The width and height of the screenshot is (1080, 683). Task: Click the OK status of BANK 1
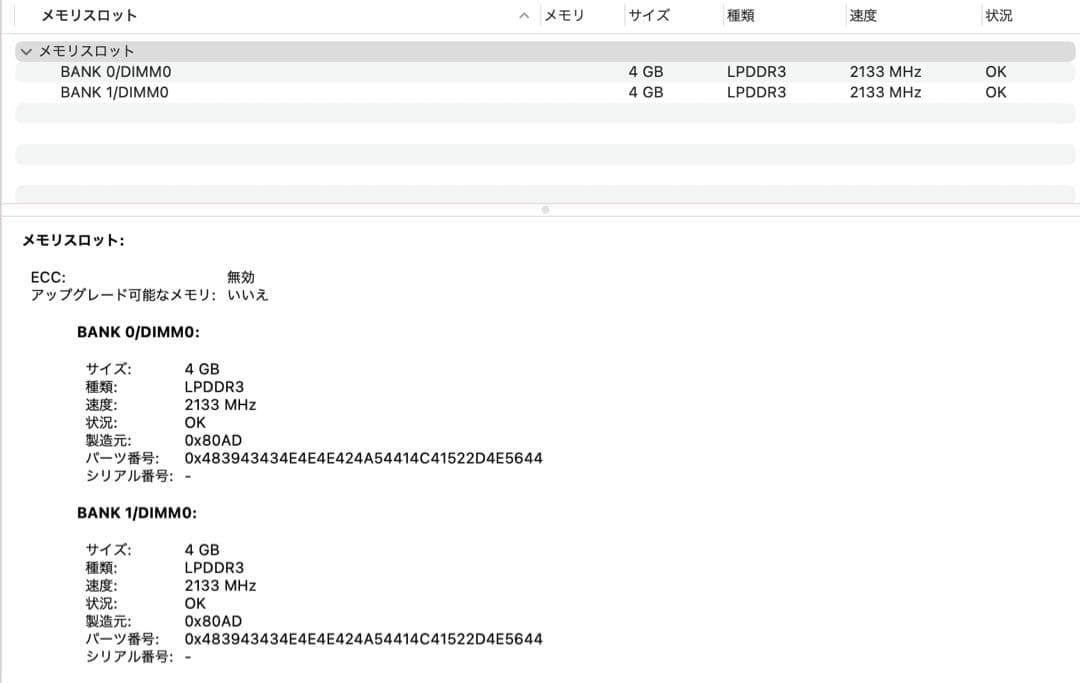click(x=994, y=91)
